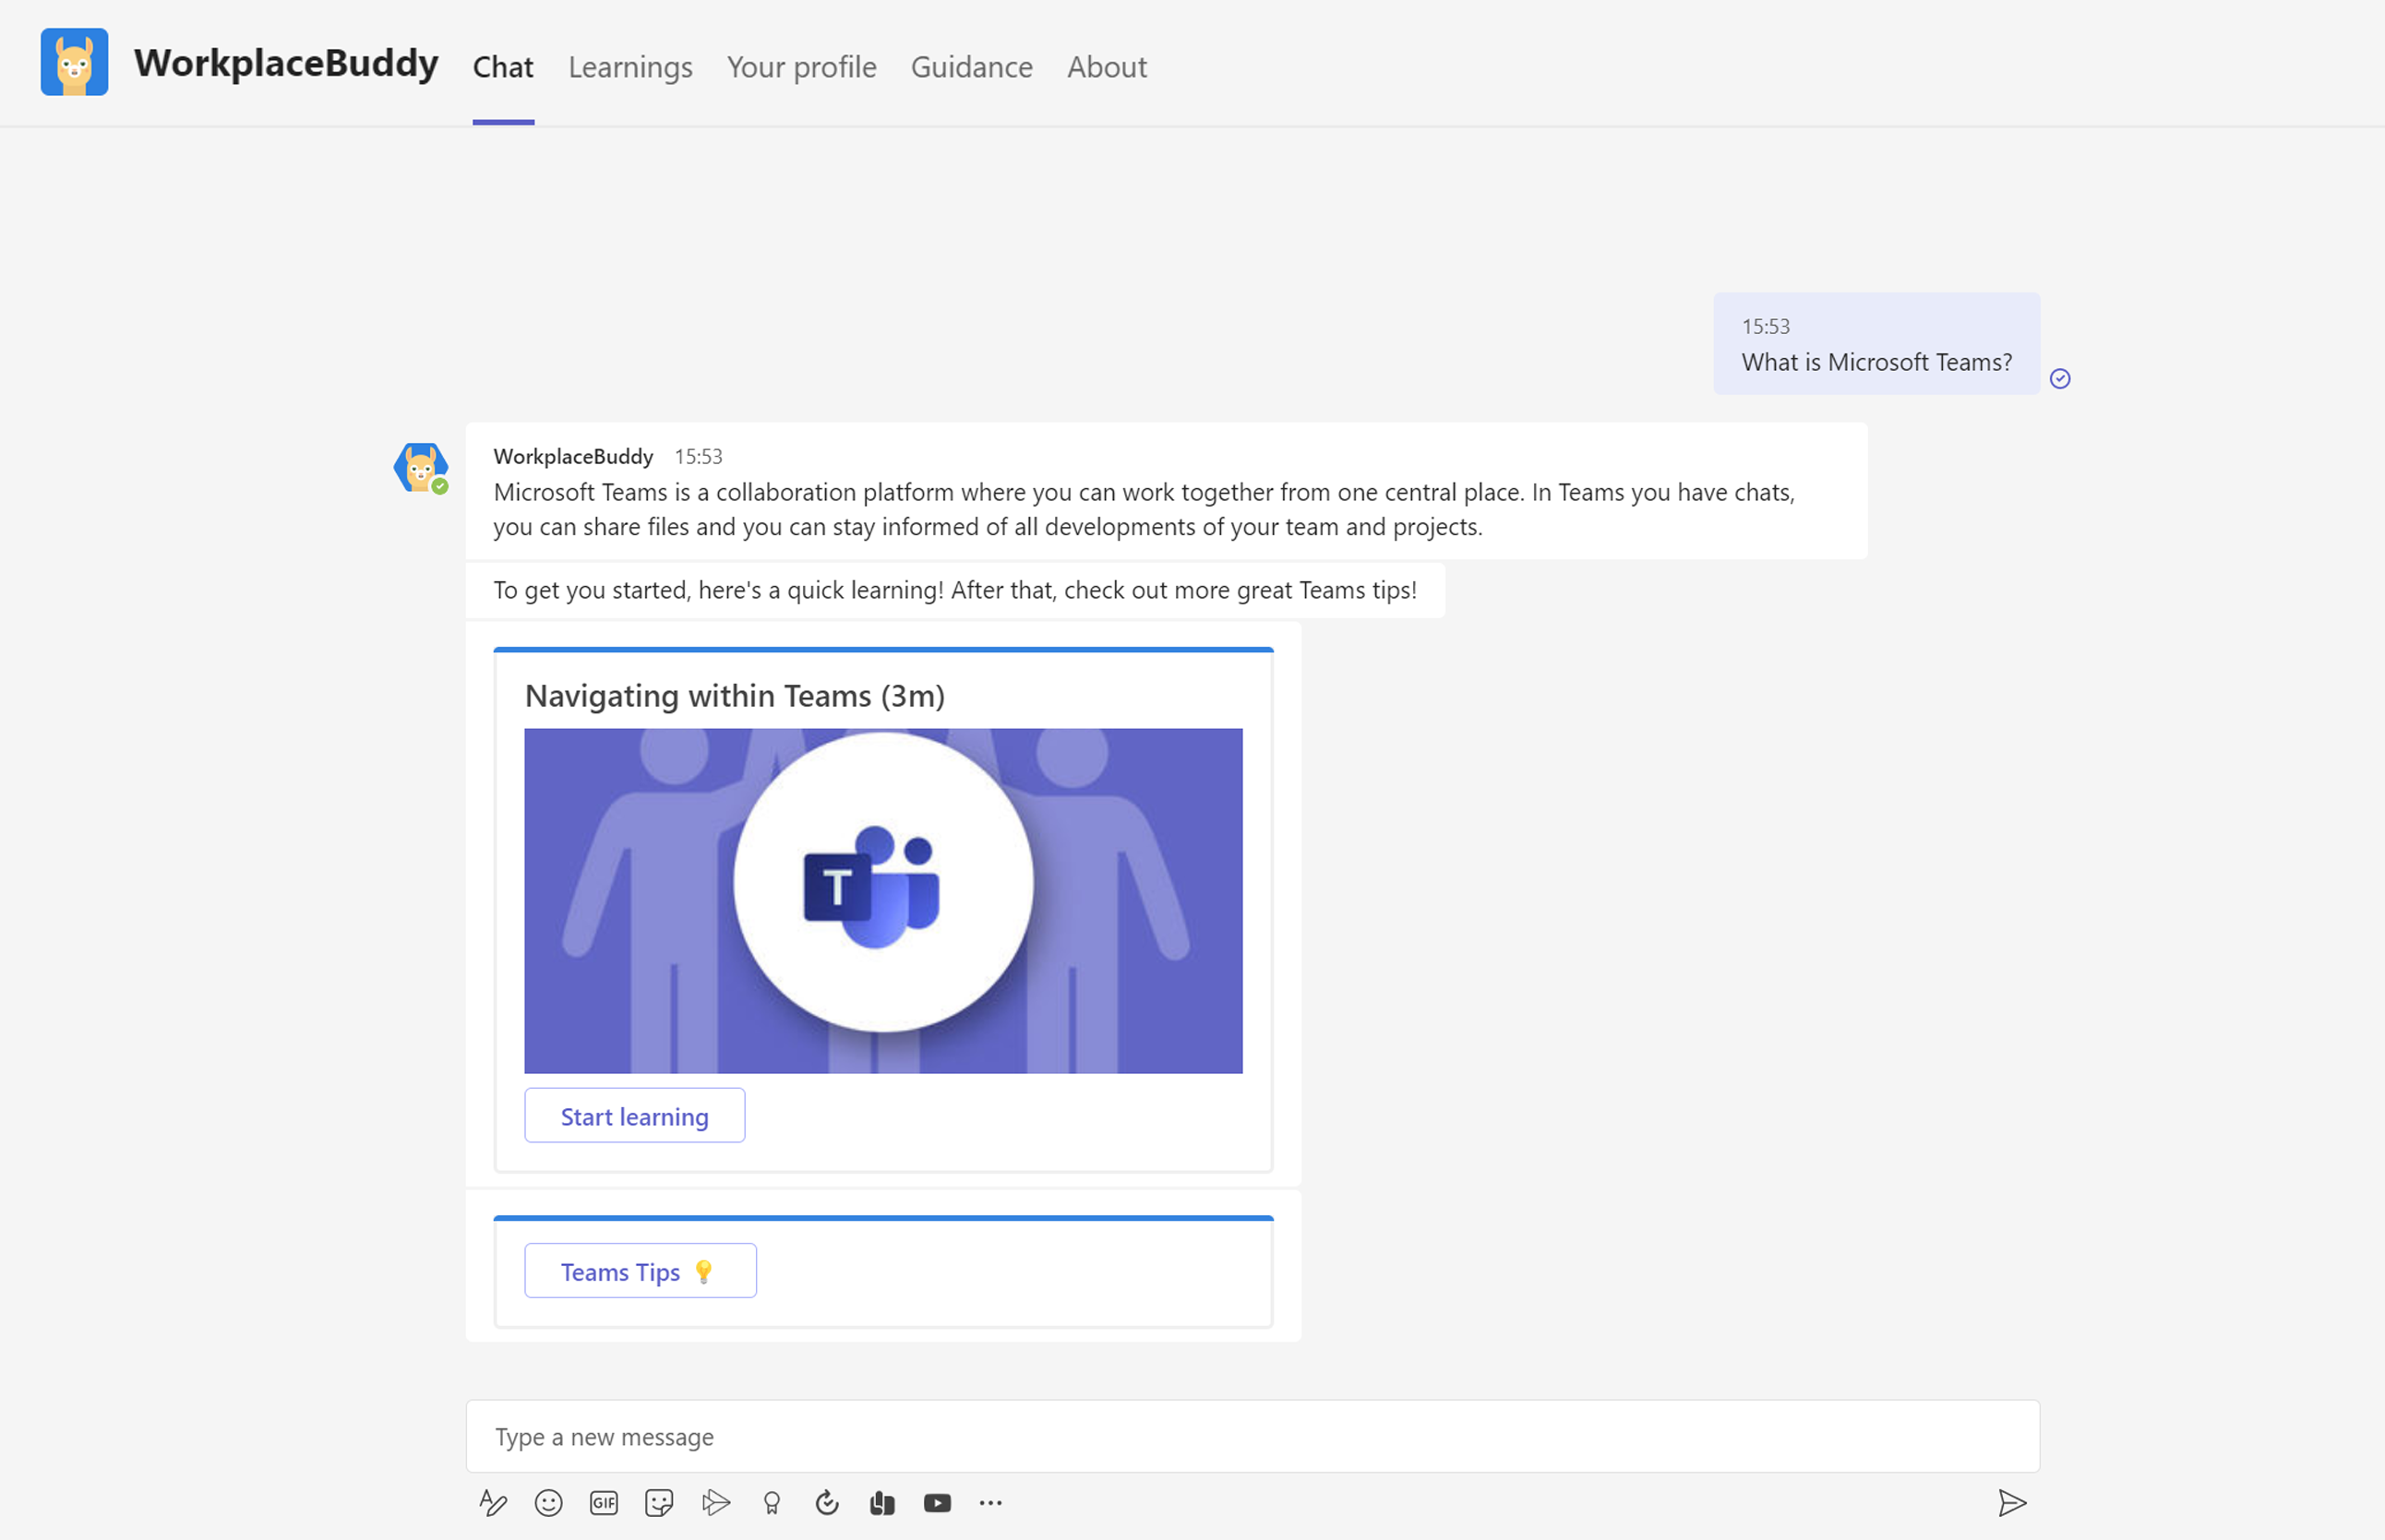
Task: Open more messaging extensions ellipsis
Action: pyautogui.click(x=991, y=1502)
